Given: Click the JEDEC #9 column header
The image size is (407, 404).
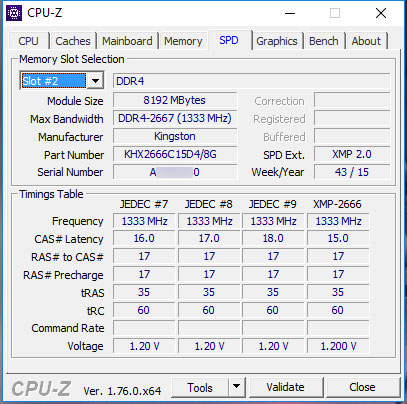Looking at the screenshot, I should click(273, 204).
